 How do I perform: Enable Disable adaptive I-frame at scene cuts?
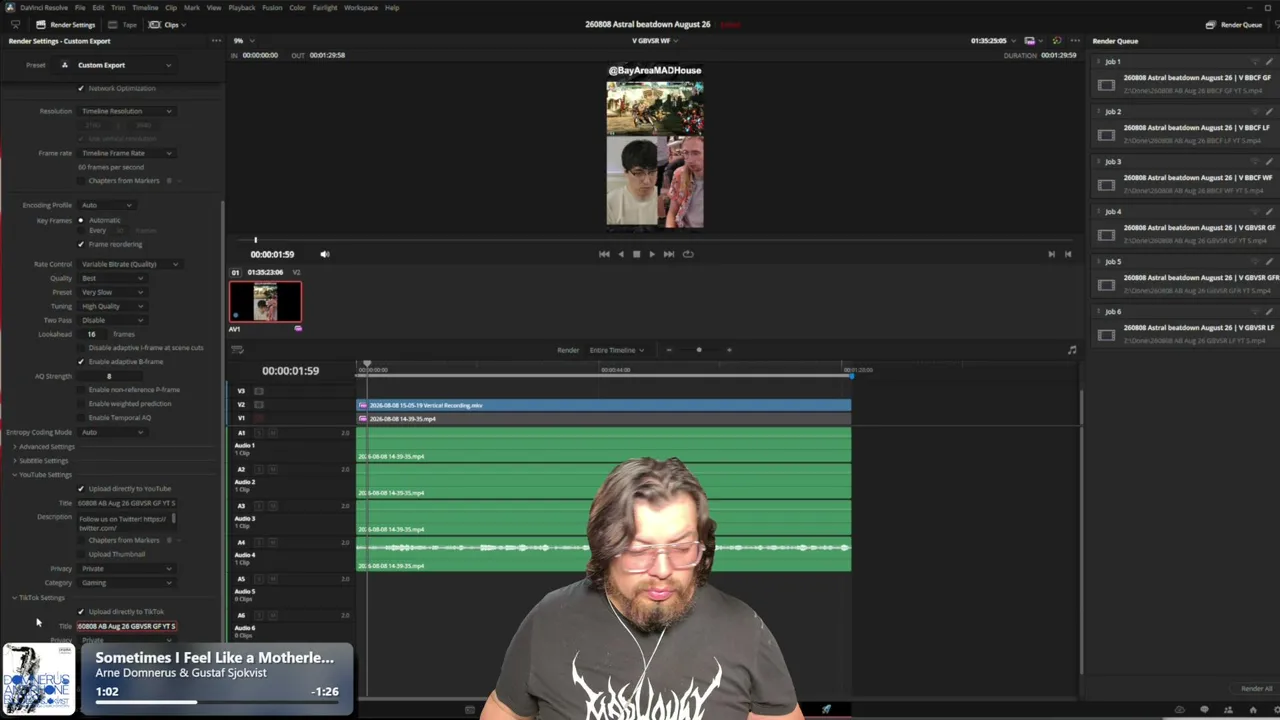coord(81,348)
